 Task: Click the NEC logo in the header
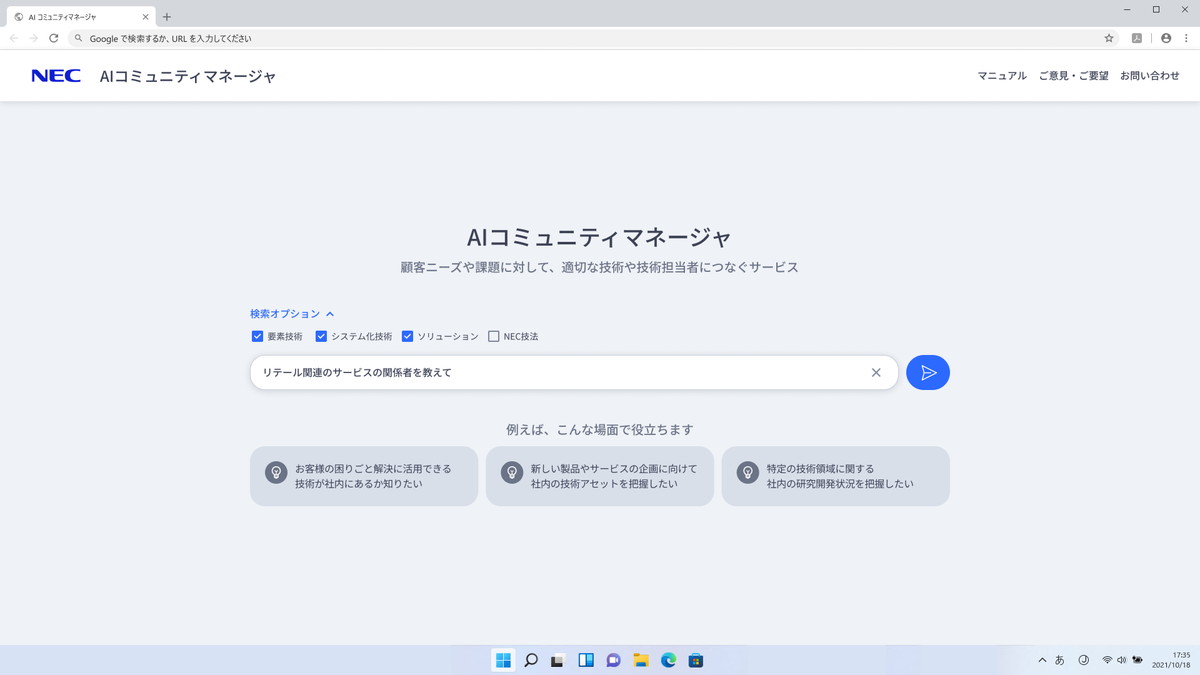click(56, 75)
